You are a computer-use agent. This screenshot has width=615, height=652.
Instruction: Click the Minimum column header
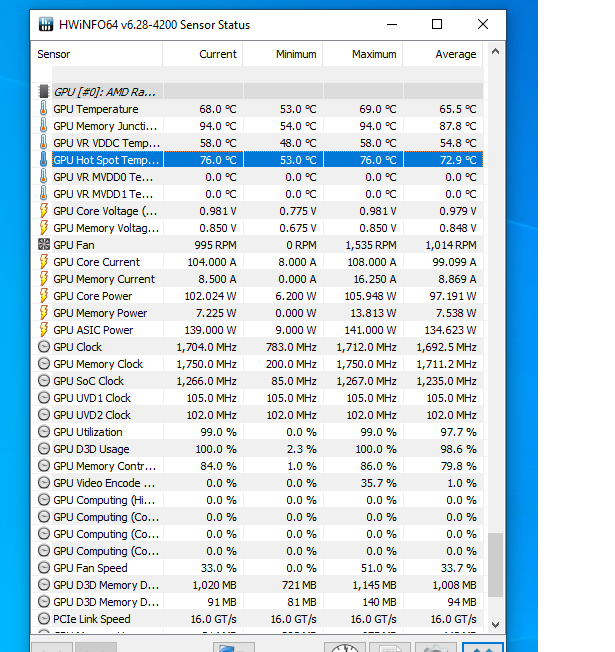tap(283, 54)
